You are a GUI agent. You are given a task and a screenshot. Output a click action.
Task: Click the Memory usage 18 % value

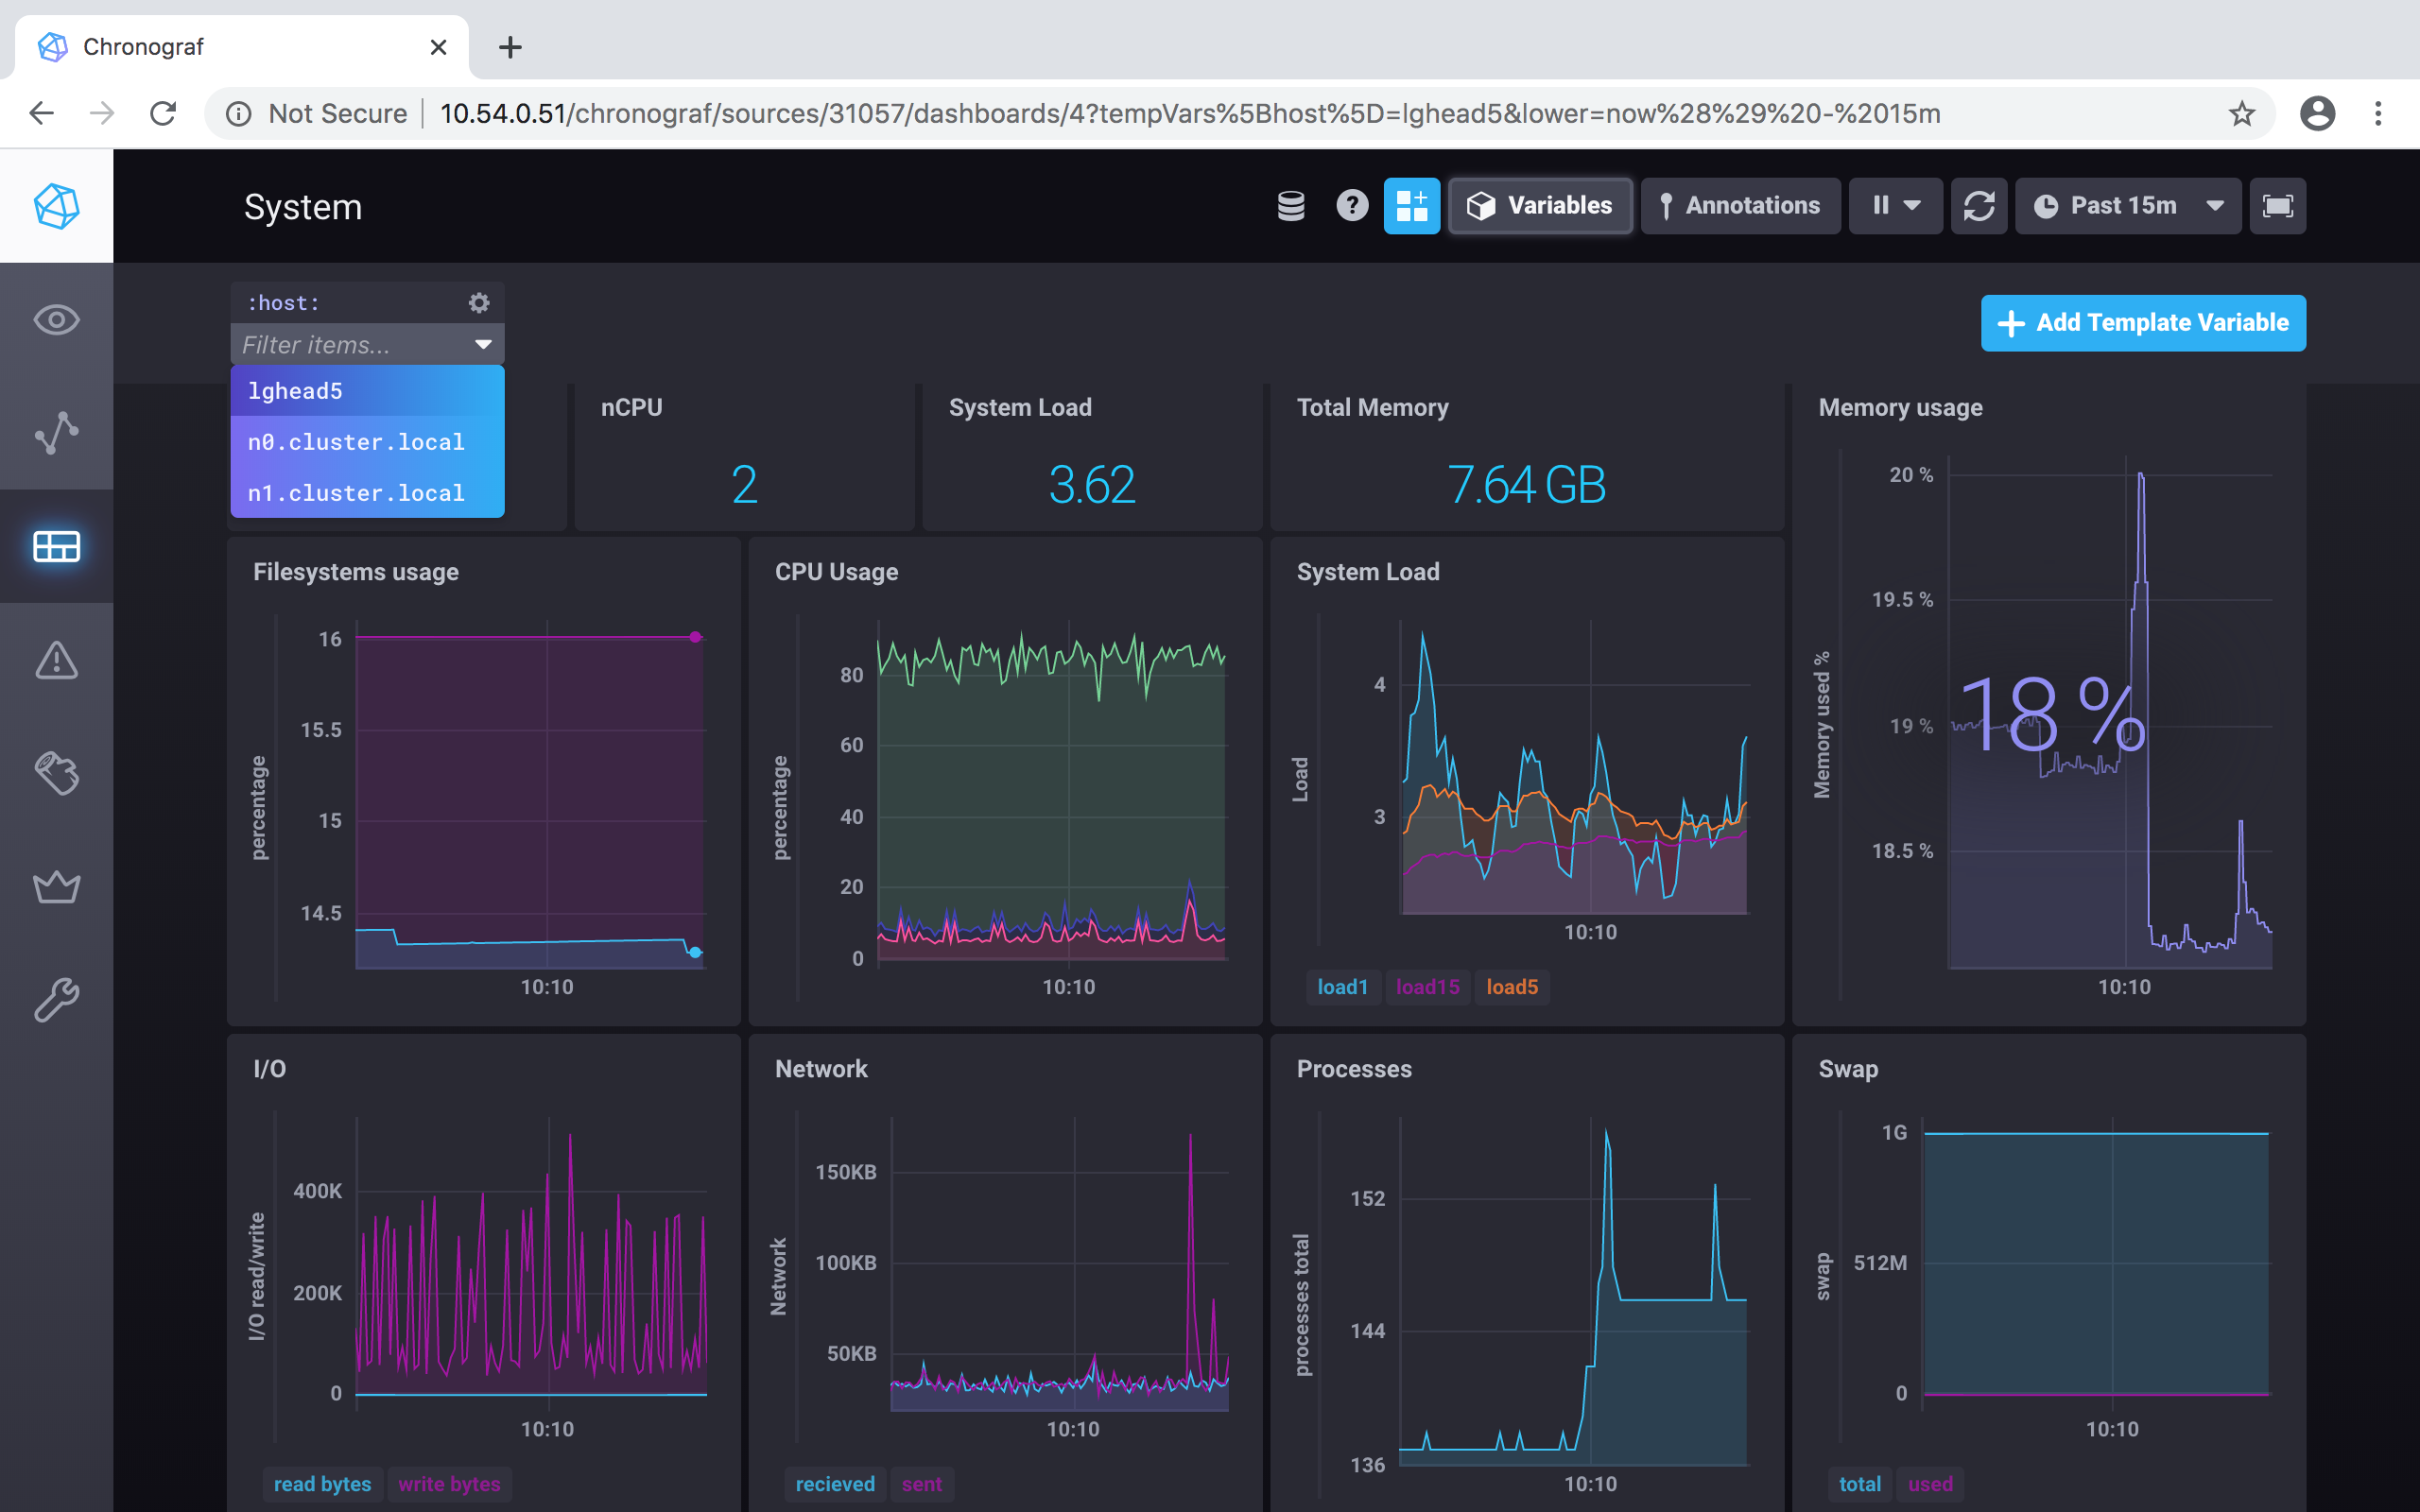[x=2053, y=714]
